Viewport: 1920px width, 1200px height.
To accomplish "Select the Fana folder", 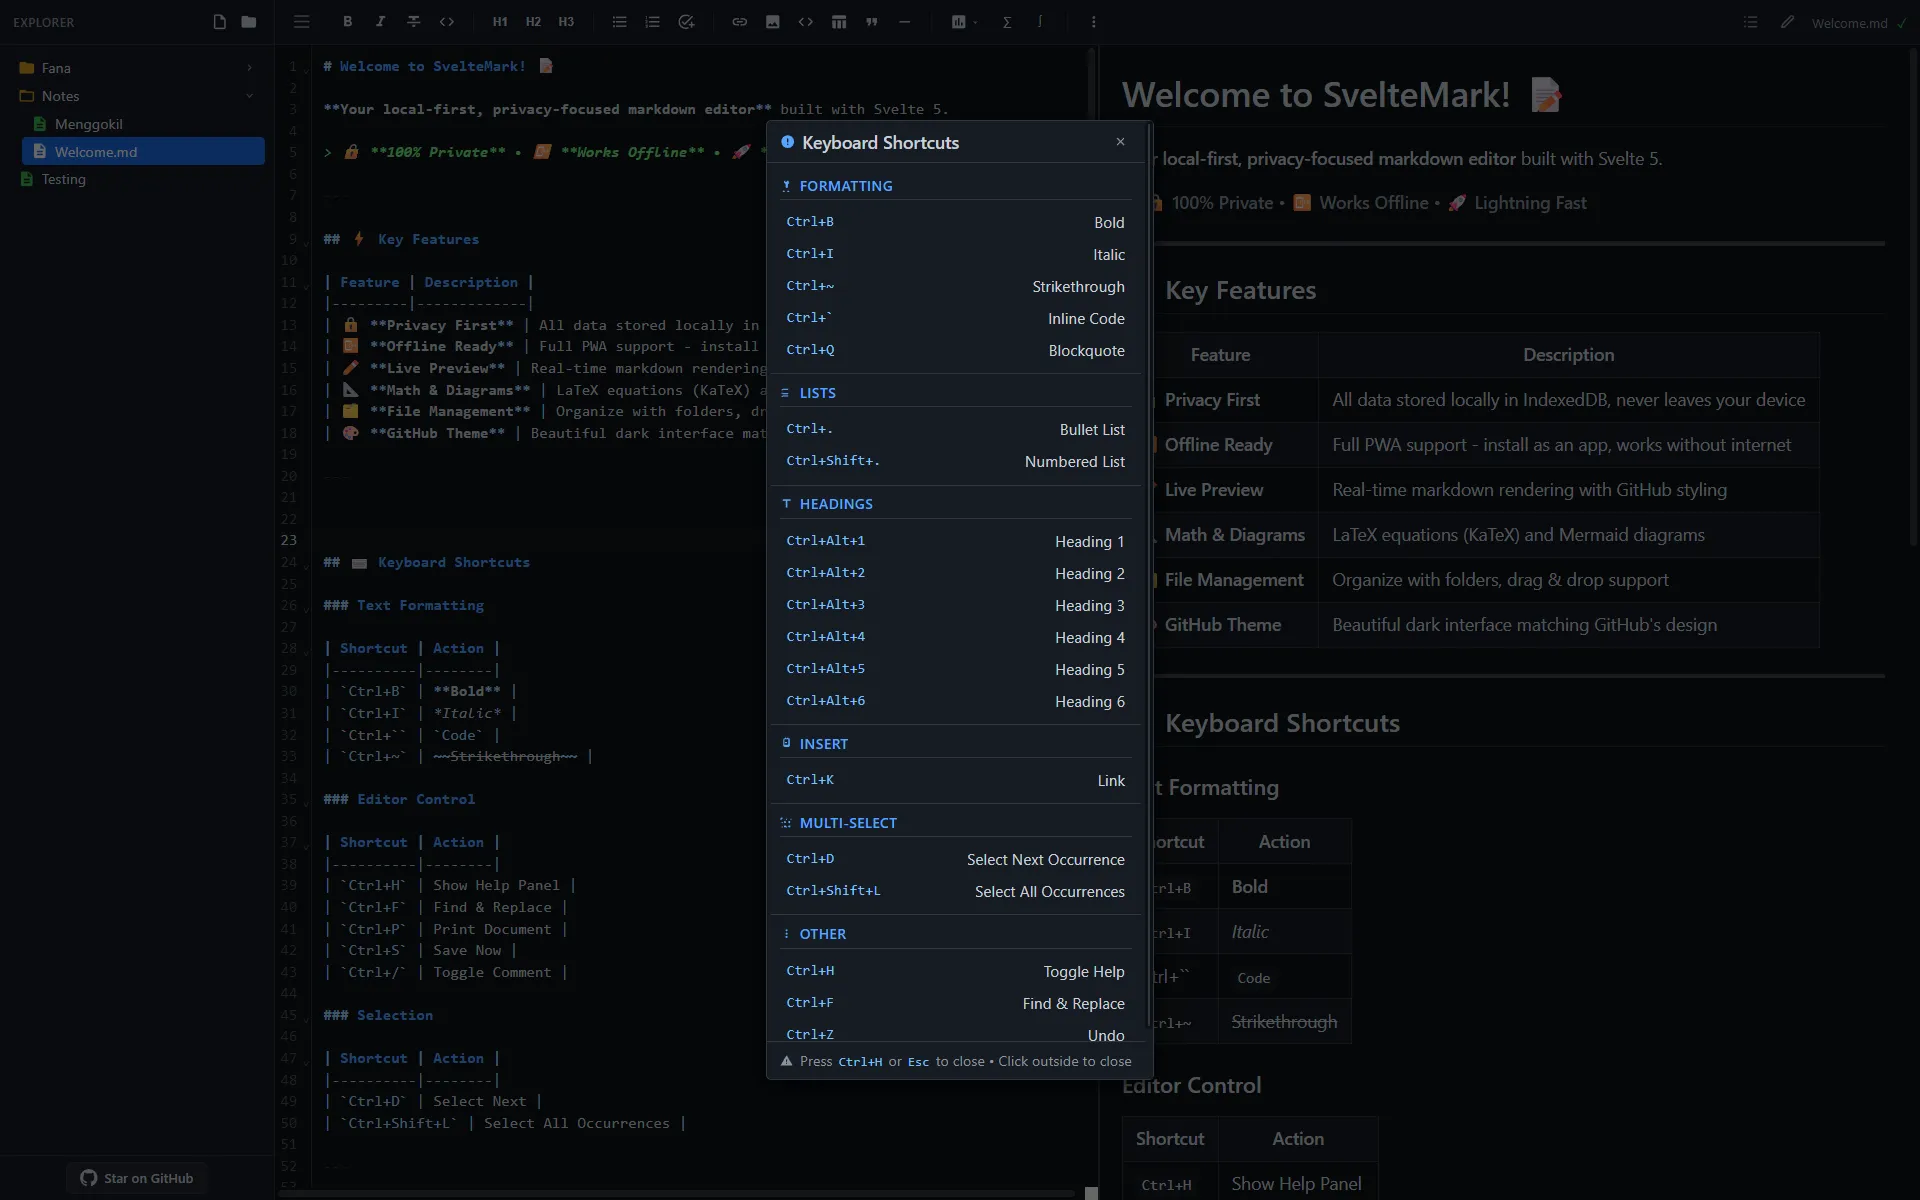I will click(x=138, y=68).
